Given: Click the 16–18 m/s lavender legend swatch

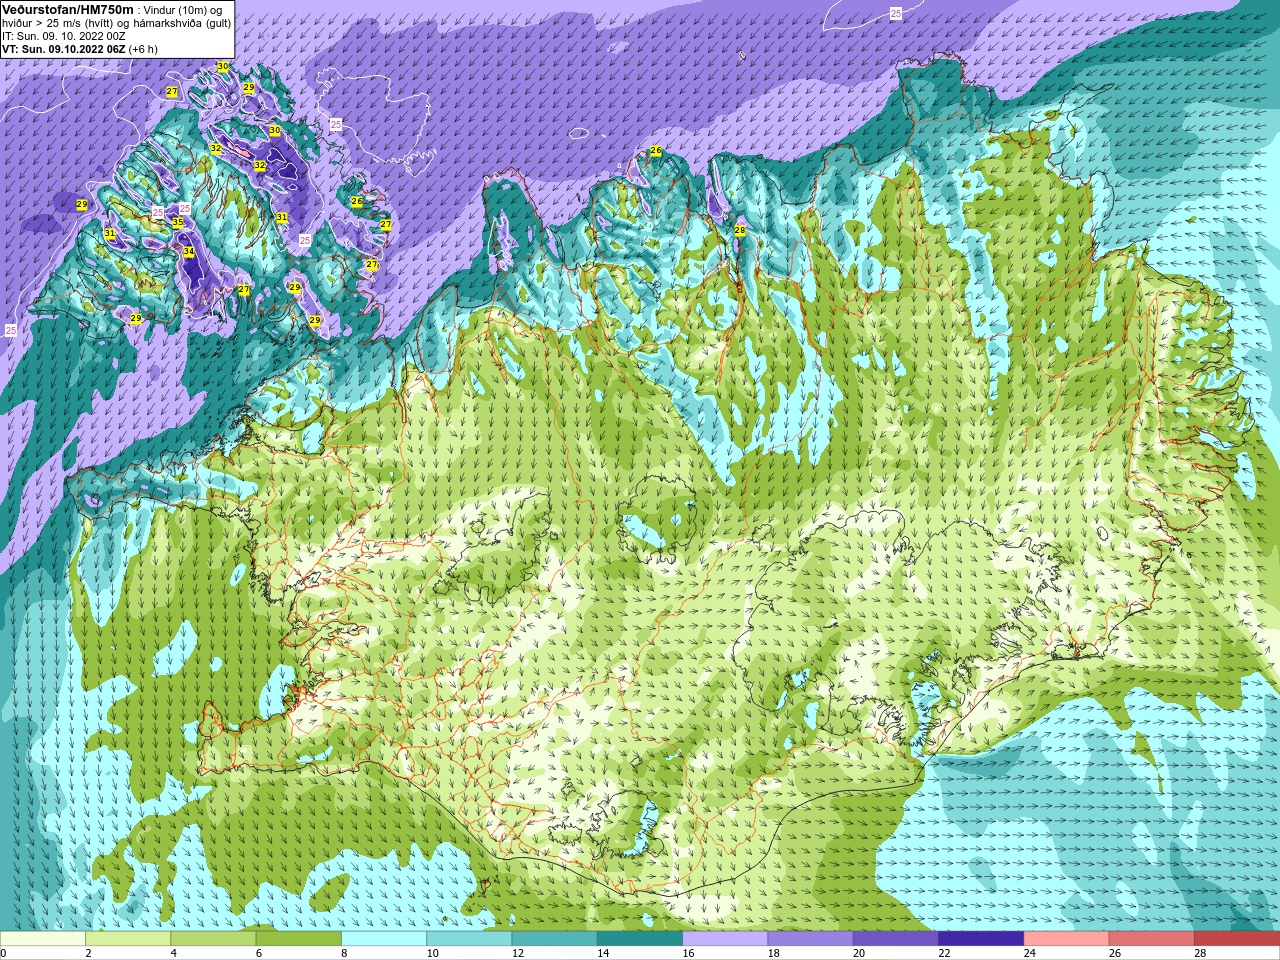Looking at the screenshot, I should coord(725,939).
